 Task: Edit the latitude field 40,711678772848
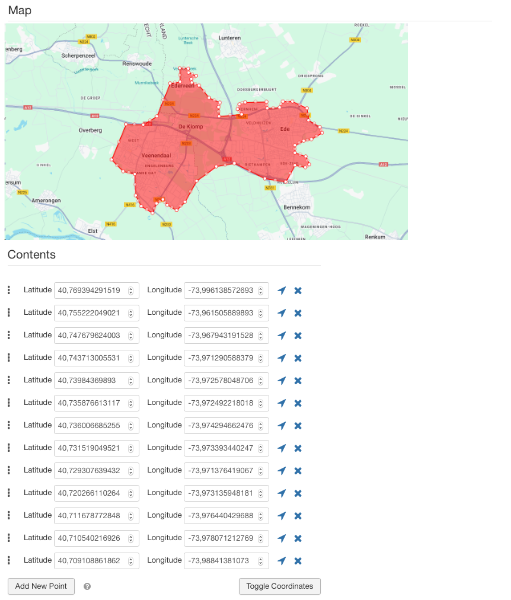97,516
